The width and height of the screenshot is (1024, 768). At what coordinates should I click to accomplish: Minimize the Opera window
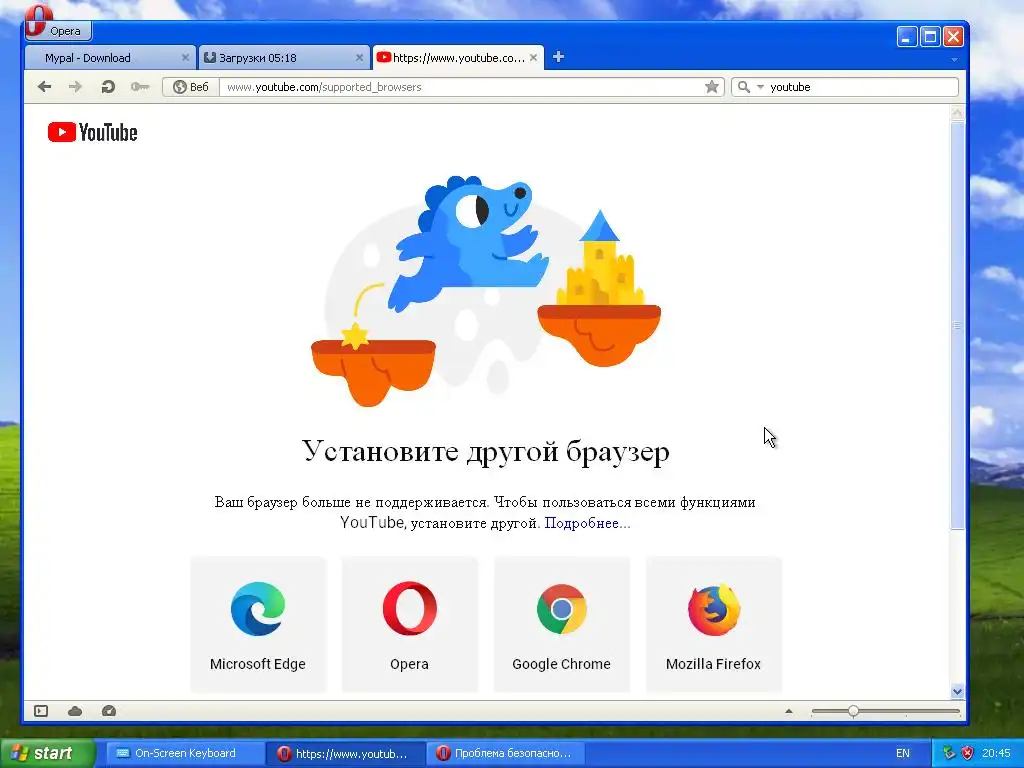(906, 37)
